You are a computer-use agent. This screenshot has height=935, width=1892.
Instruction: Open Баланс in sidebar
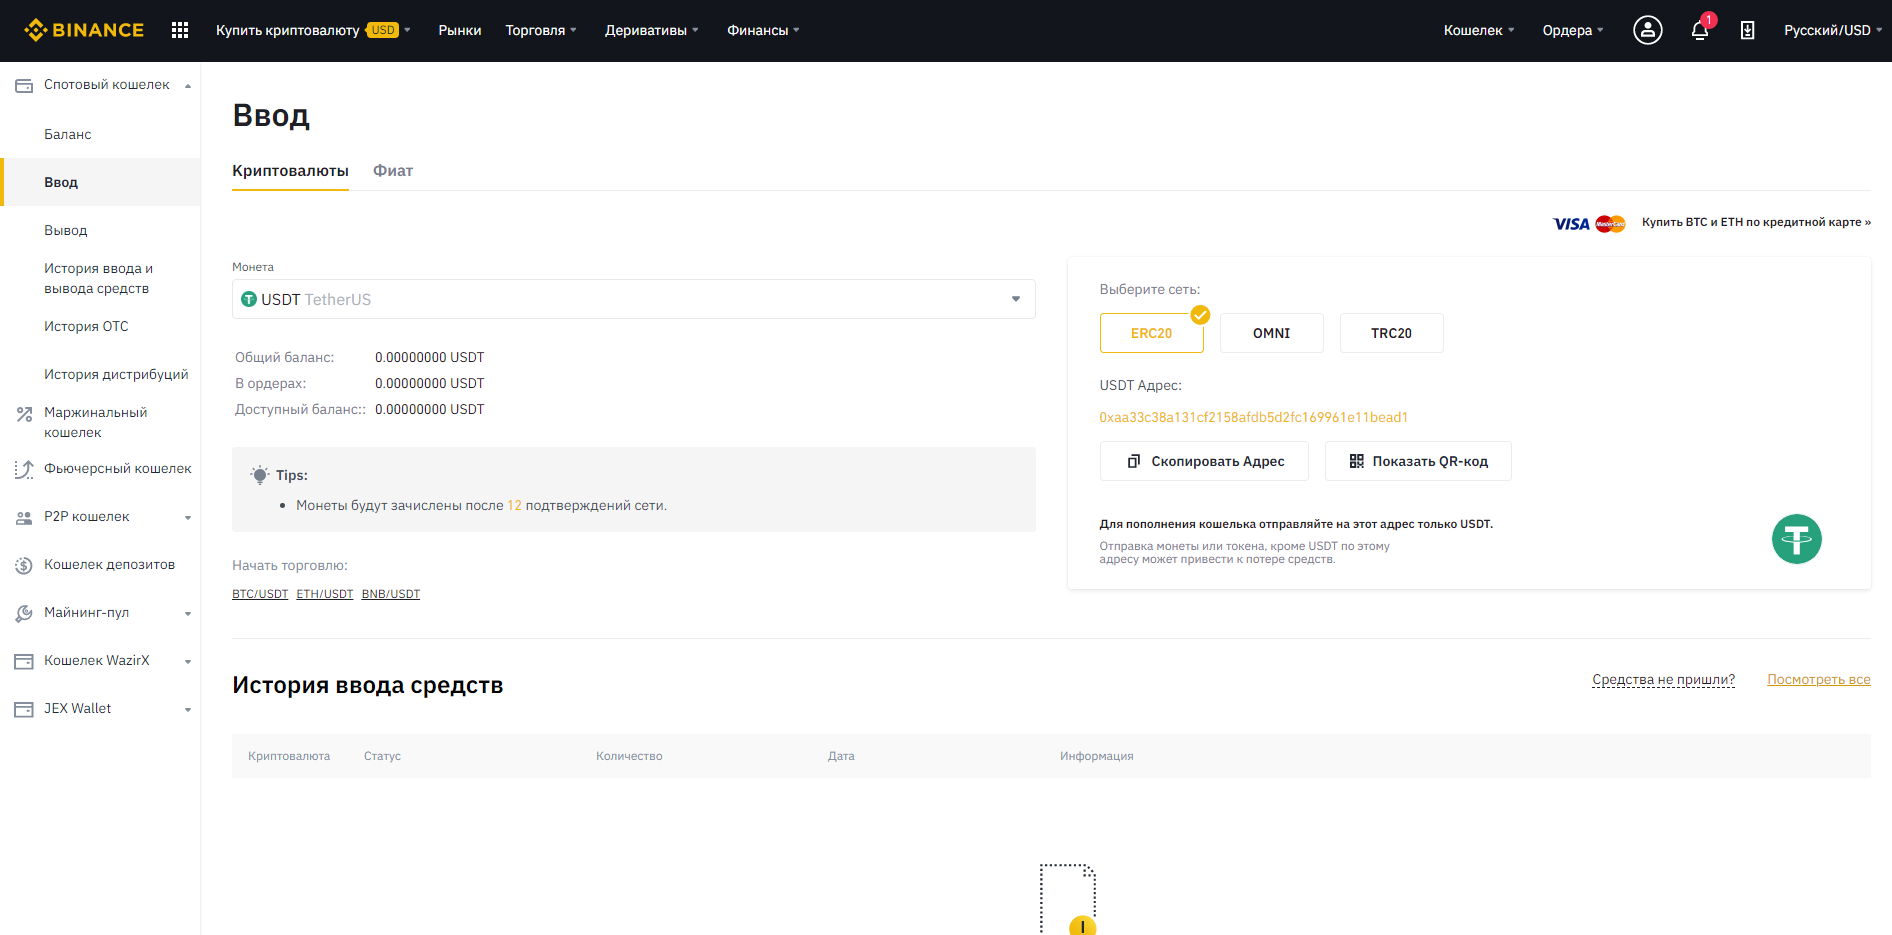click(68, 134)
